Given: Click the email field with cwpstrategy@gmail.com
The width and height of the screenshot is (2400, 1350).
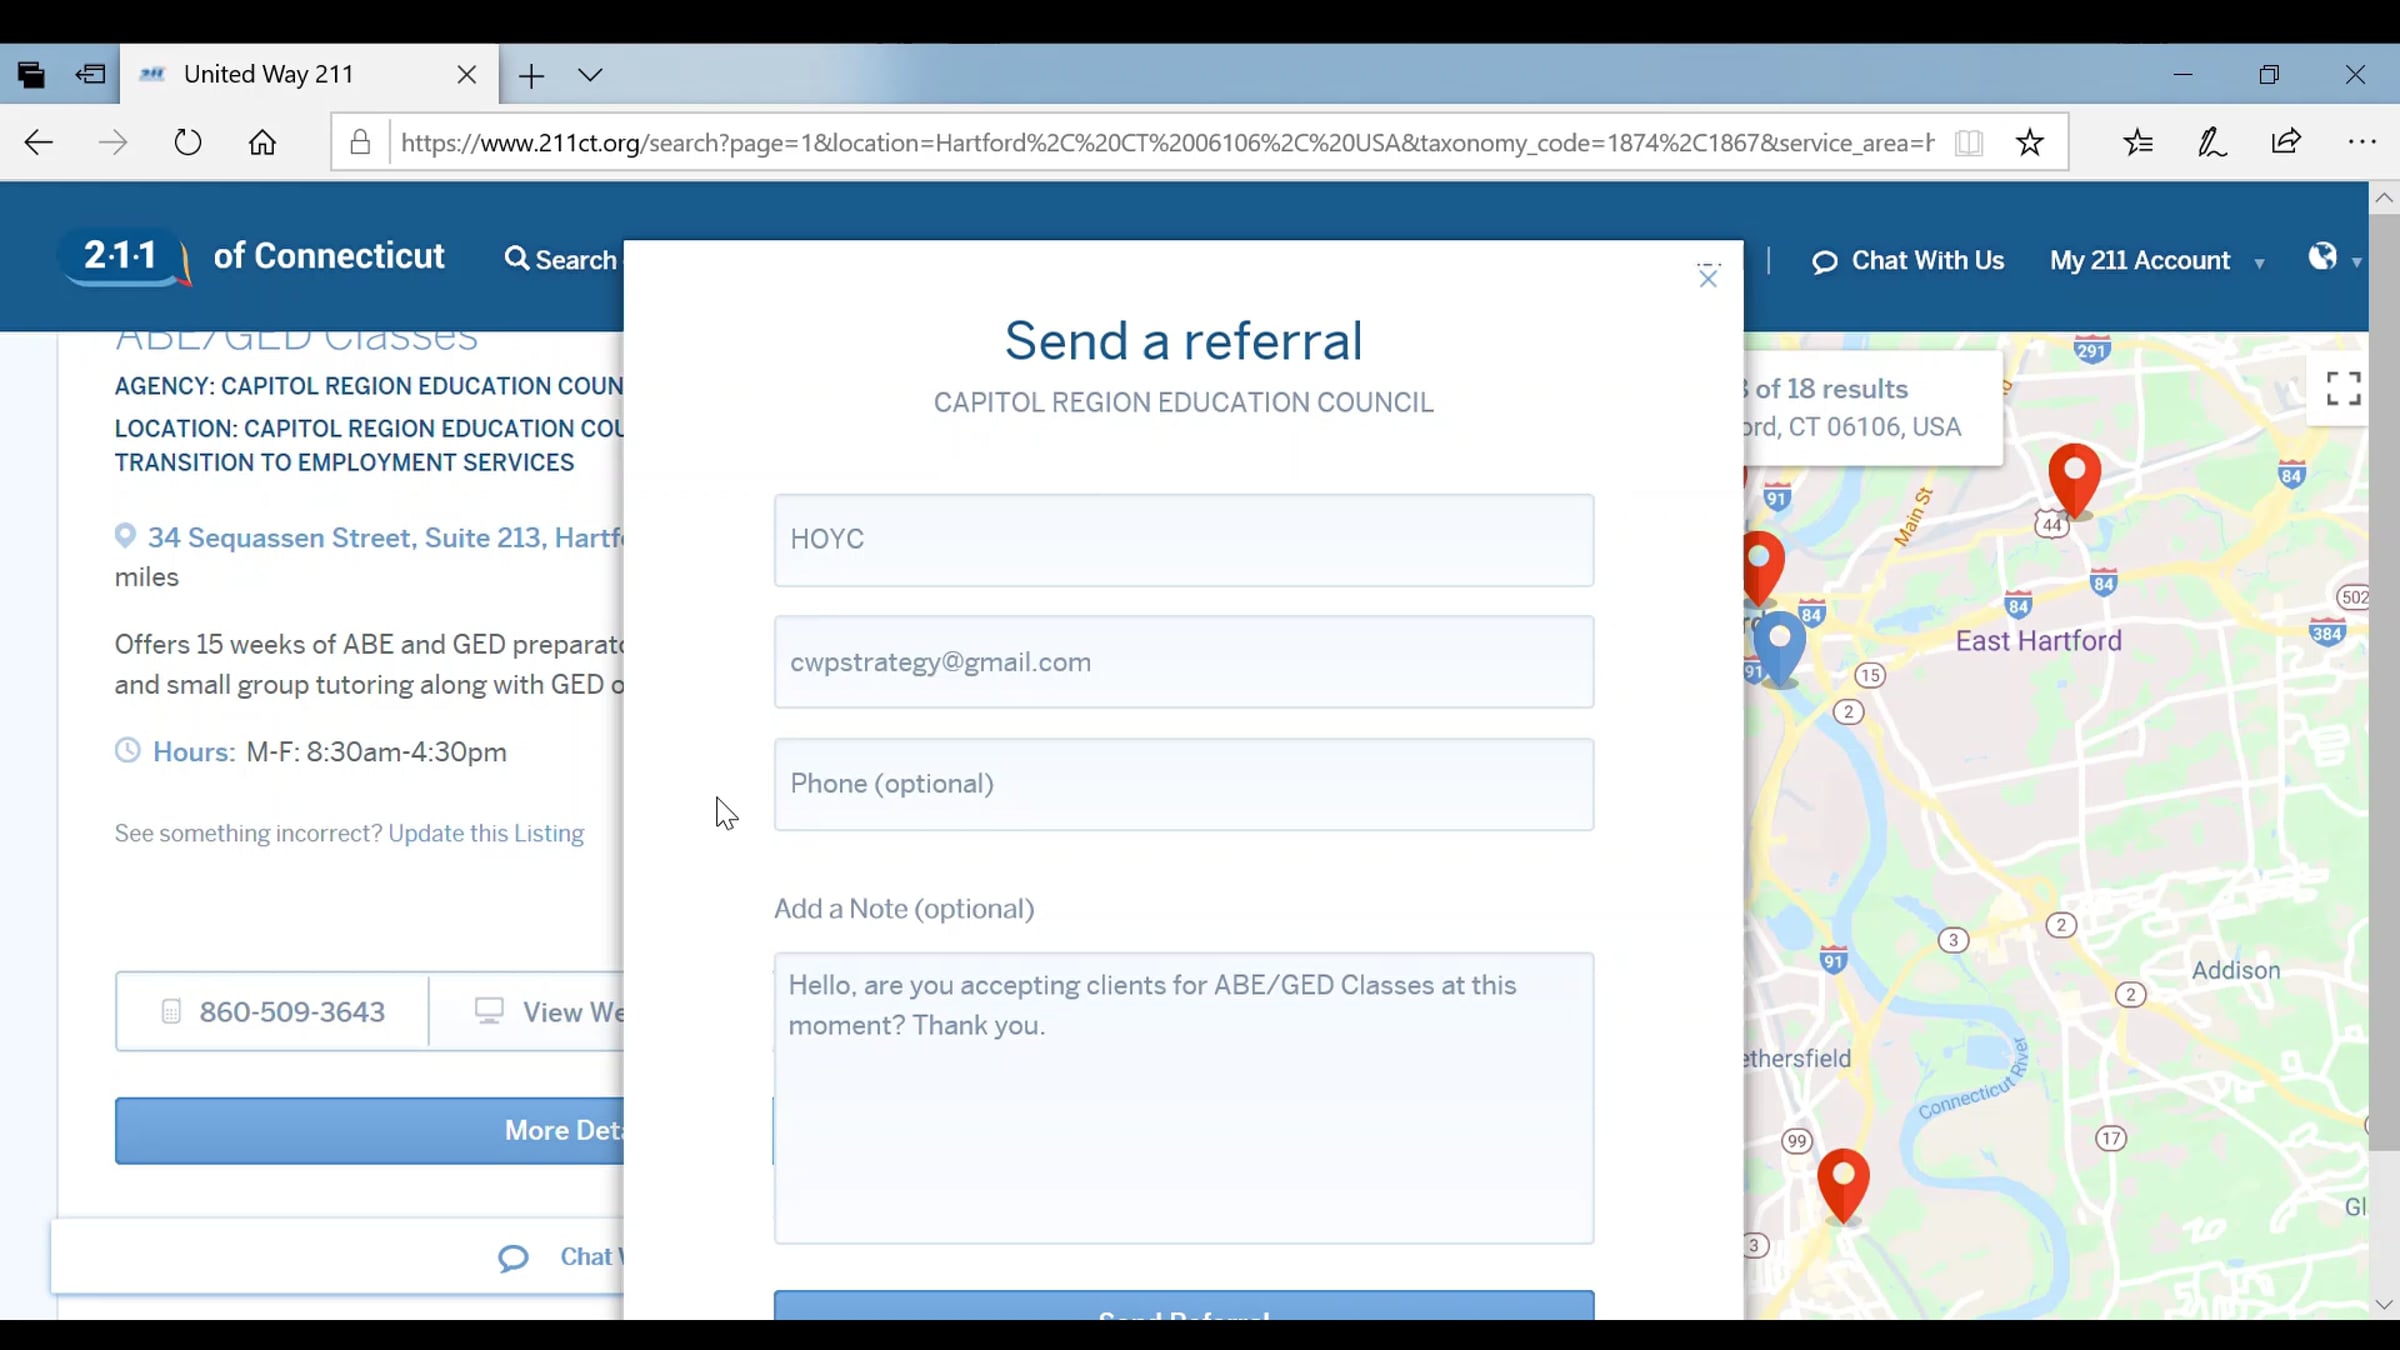Looking at the screenshot, I should [1184, 662].
